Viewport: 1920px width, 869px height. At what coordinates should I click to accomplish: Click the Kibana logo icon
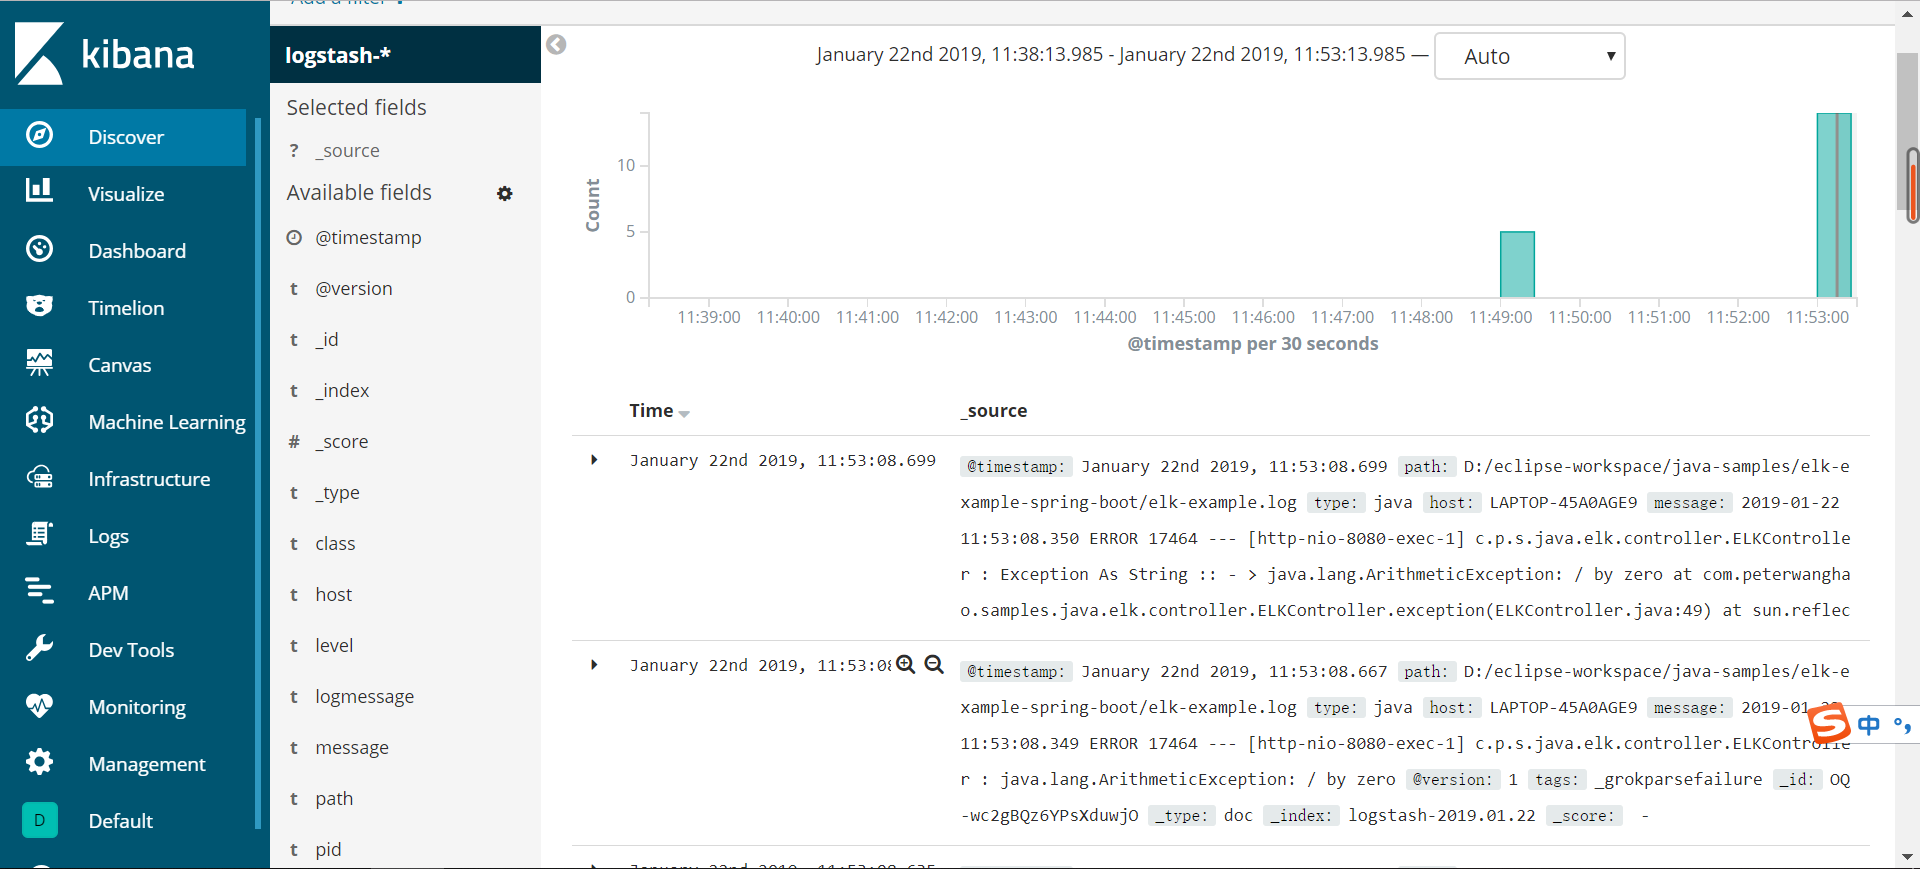point(40,53)
